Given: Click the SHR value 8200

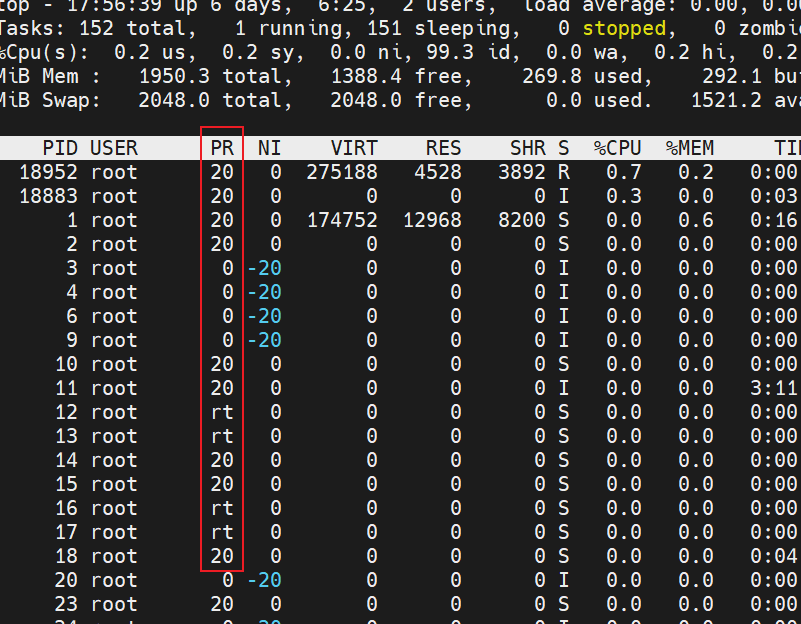Looking at the screenshot, I should [521, 220].
